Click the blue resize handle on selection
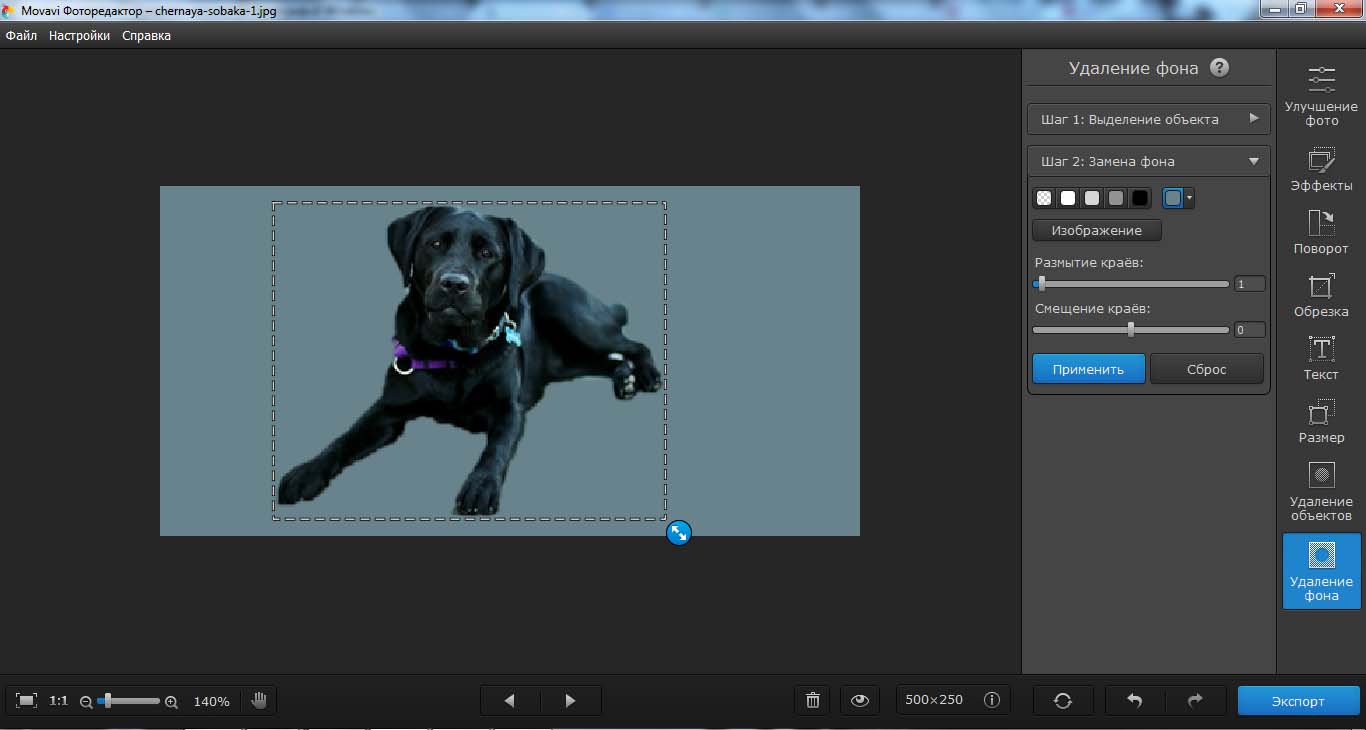 (x=678, y=533)
